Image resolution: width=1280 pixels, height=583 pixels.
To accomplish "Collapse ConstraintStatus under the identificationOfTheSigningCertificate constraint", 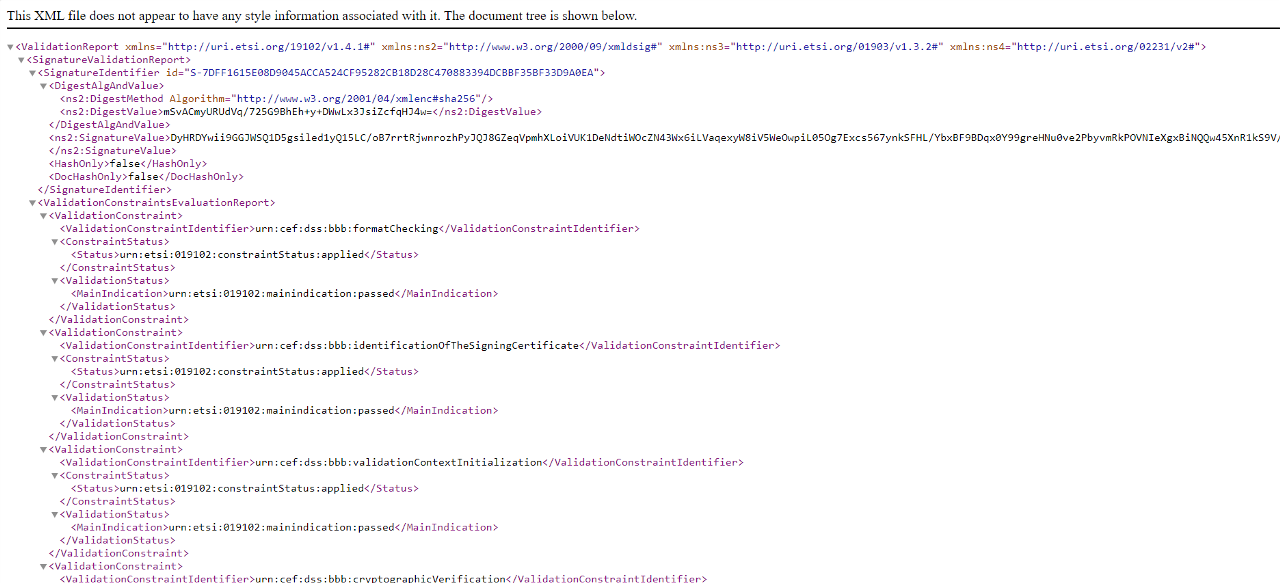I will click(55, 359).
